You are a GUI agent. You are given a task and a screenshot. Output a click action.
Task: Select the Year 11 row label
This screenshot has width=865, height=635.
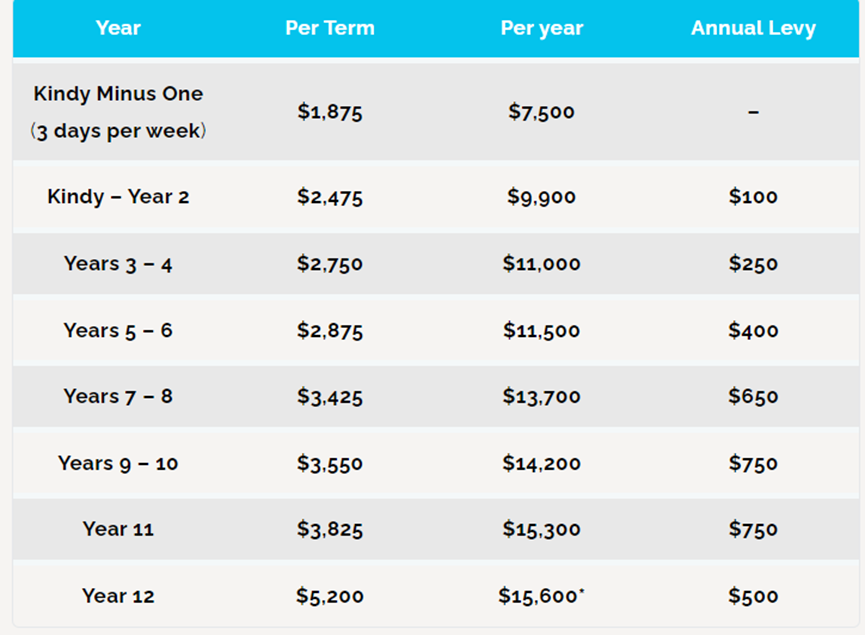pos(118,530)
